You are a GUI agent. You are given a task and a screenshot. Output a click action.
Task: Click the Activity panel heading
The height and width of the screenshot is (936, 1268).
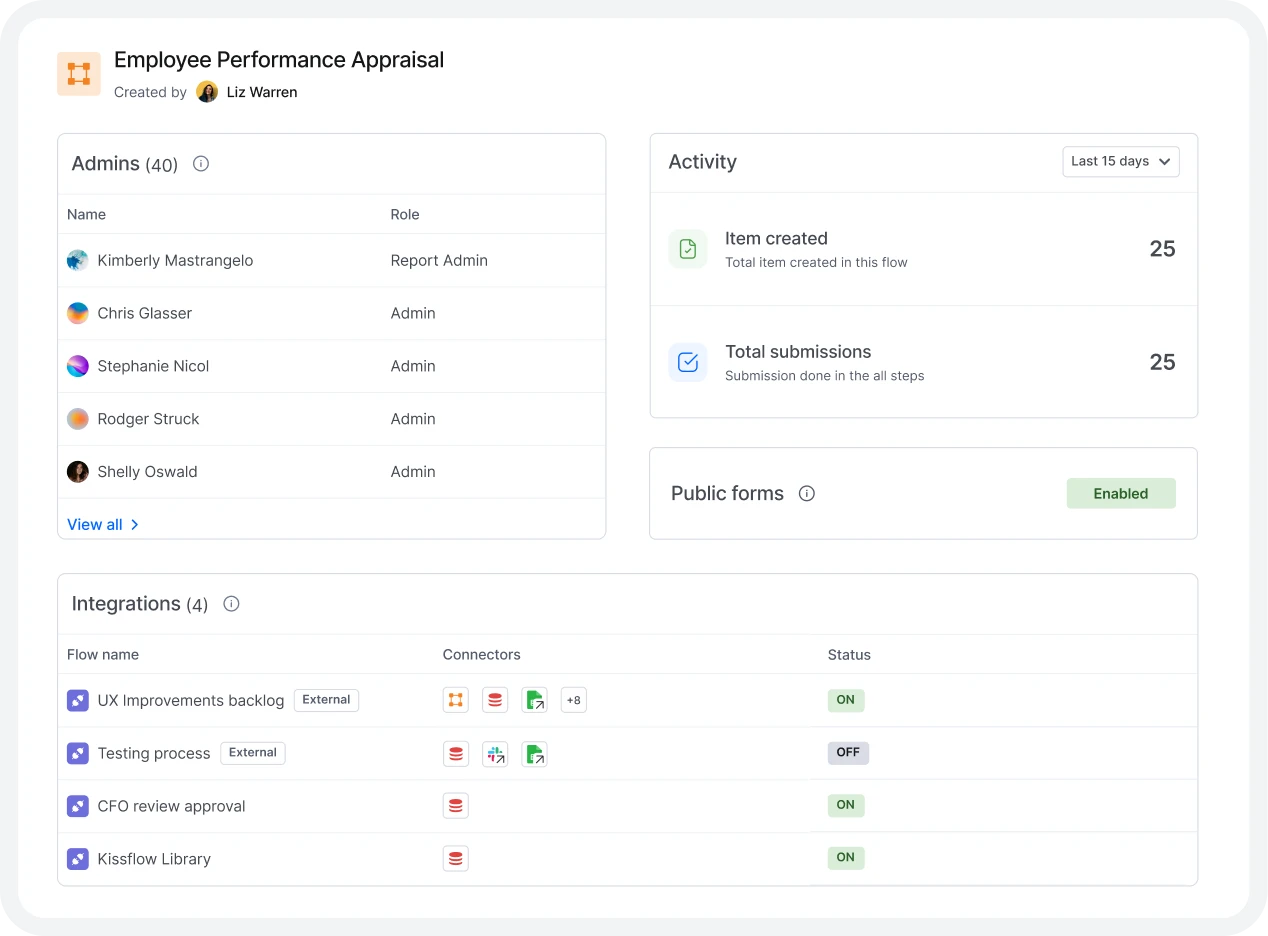(702, 162)
